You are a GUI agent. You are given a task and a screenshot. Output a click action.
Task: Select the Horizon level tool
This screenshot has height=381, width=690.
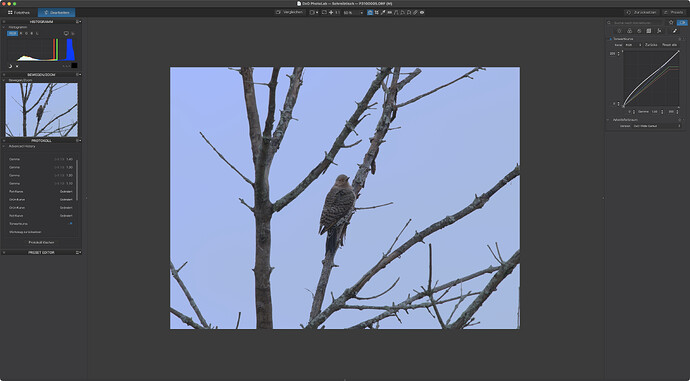point(389,12)
